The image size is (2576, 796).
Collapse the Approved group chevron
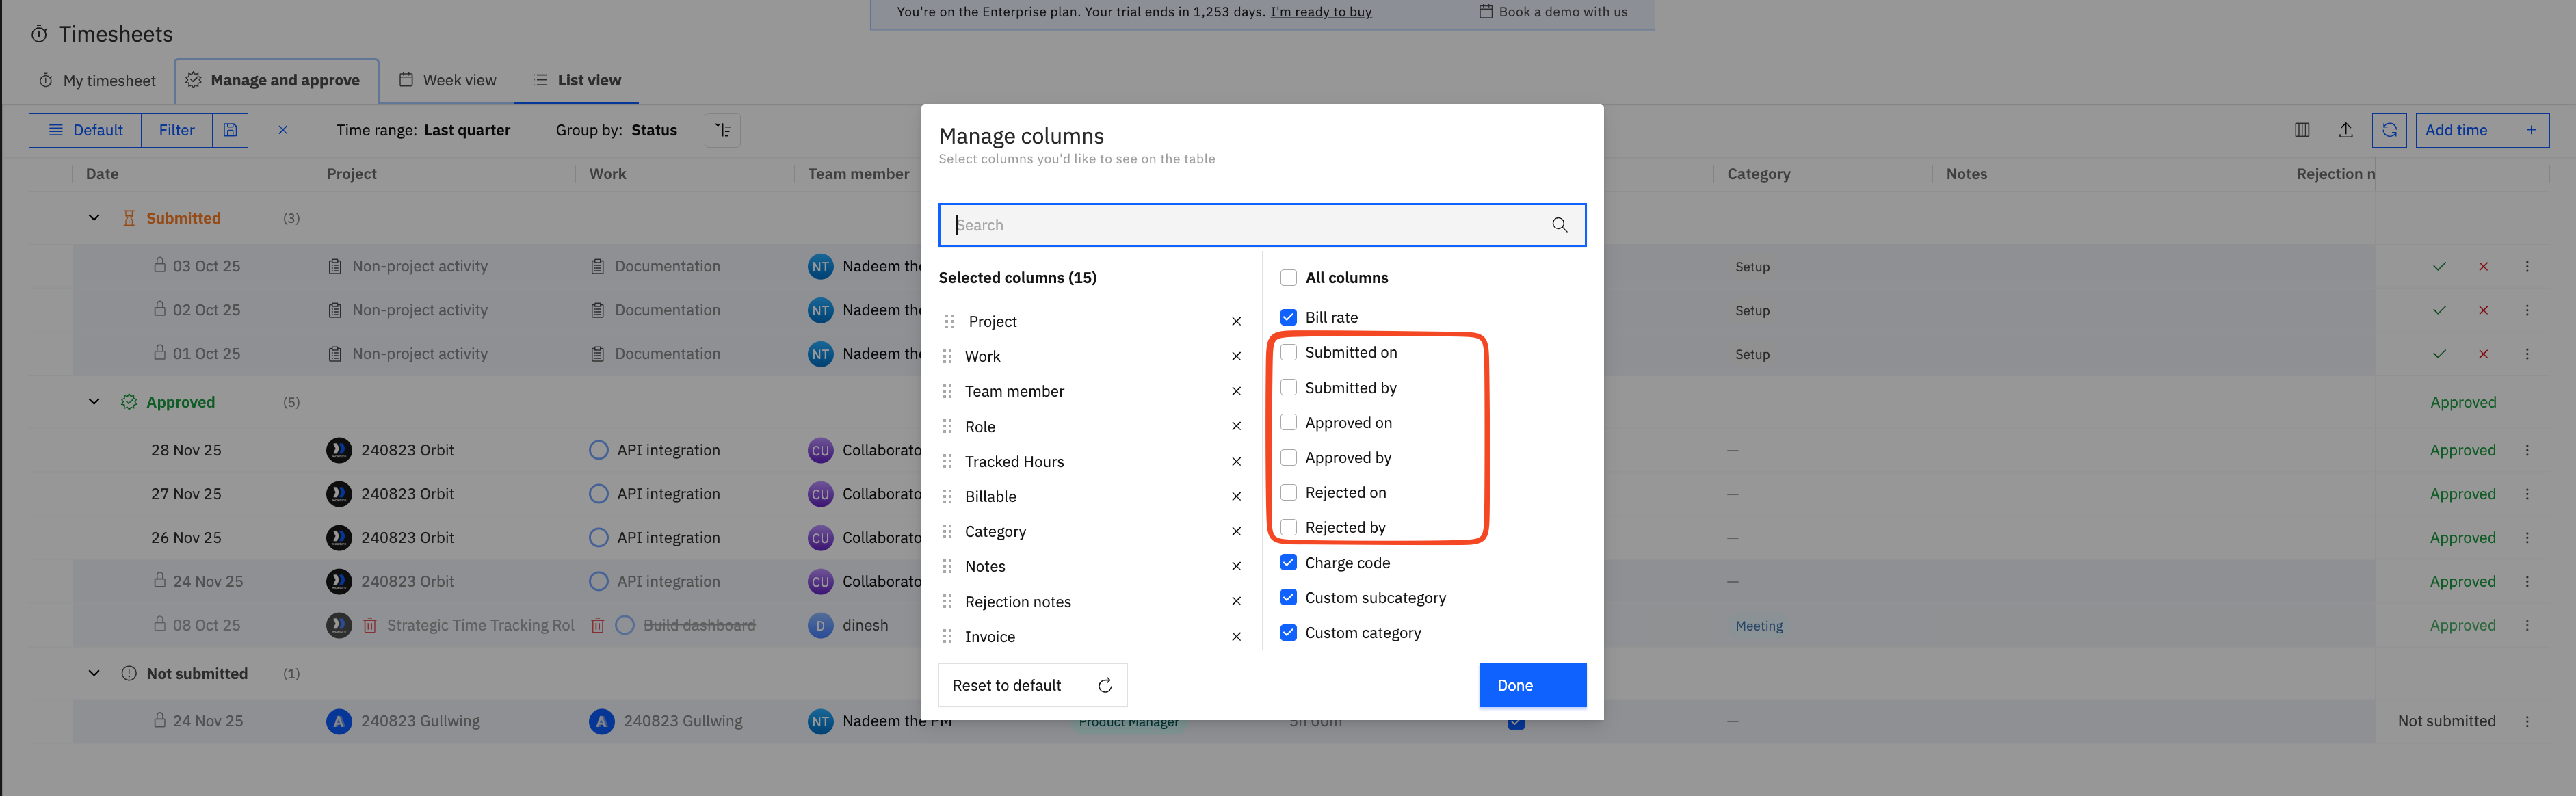coord(94,402)
